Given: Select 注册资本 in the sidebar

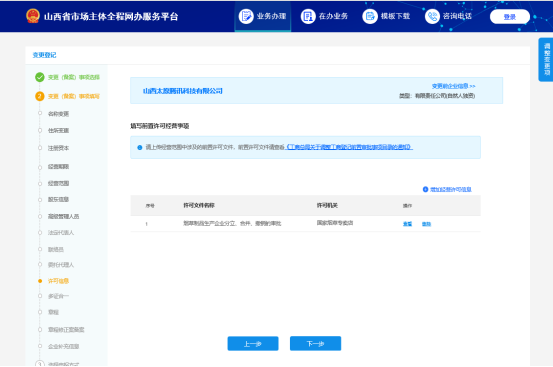Looking at the screenshot, I should 59,148.
